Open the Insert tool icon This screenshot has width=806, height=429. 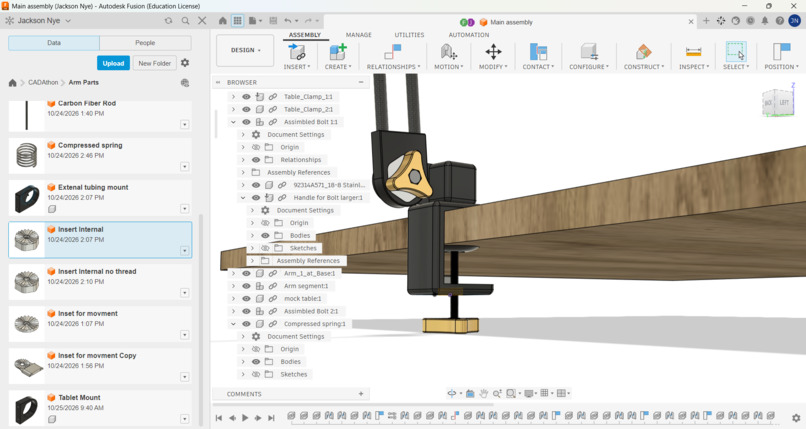tap(297, 52)
